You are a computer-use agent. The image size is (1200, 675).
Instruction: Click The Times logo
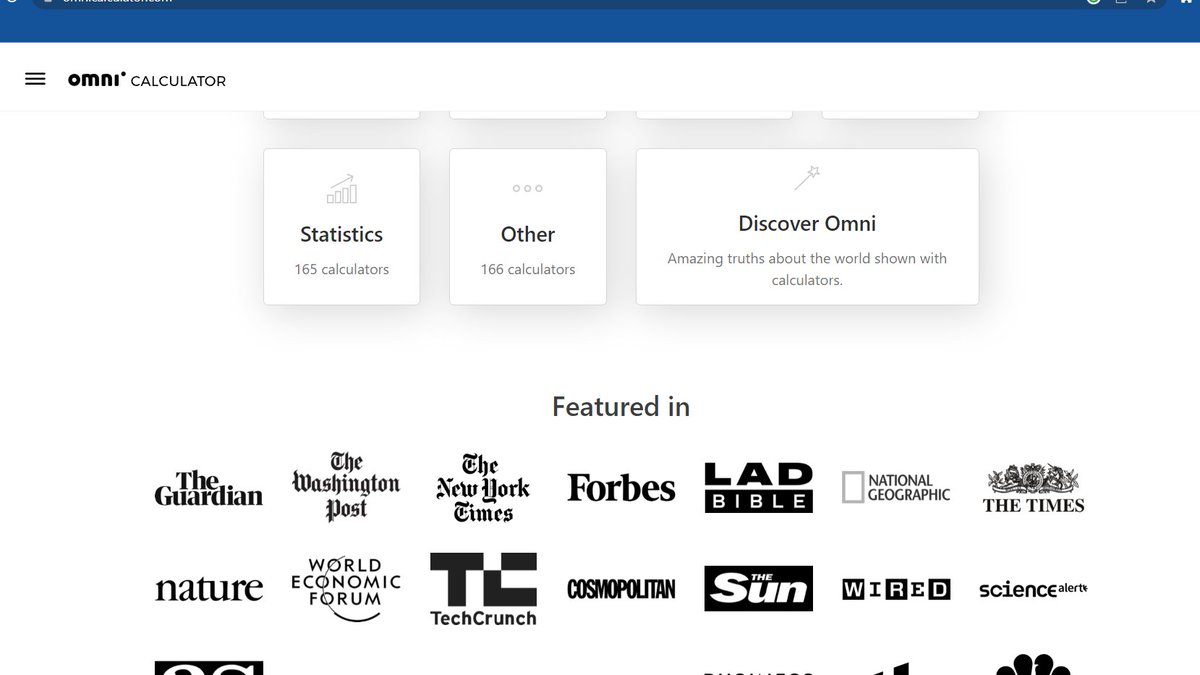click(1034, 488)
